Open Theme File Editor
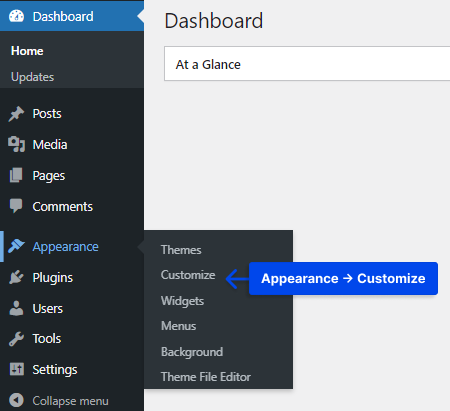 pos(206,377)
